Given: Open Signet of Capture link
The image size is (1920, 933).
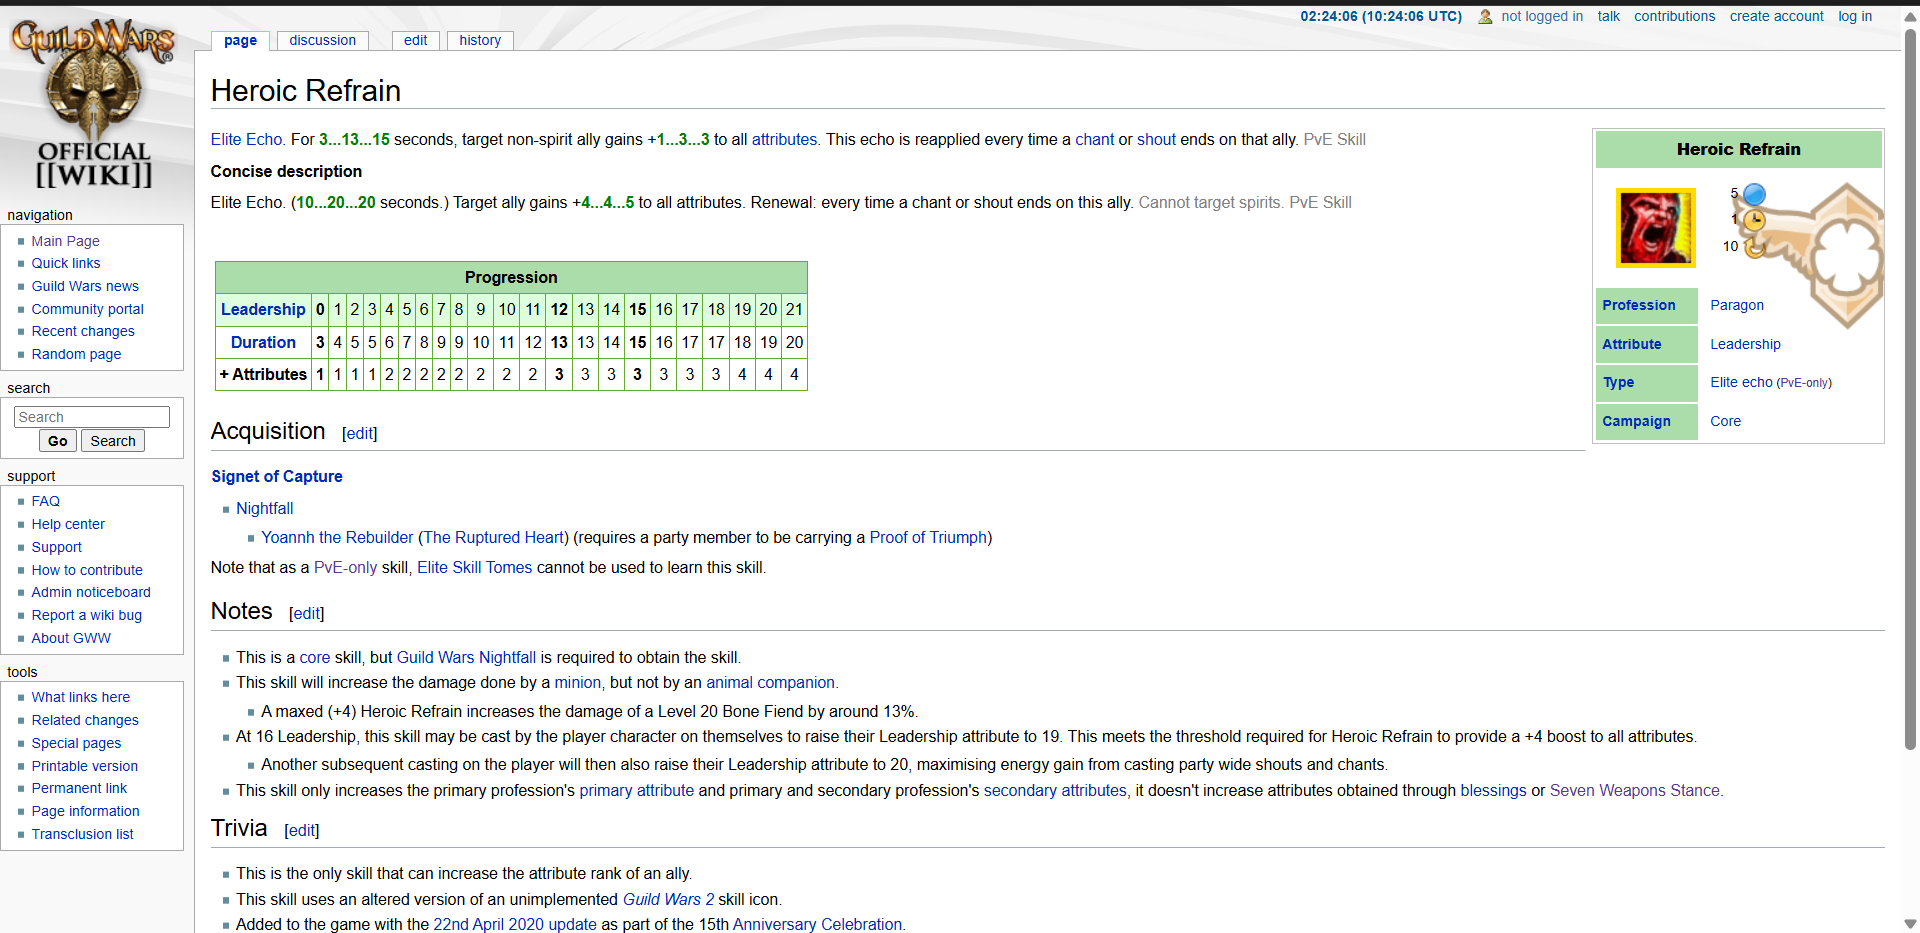Looking at the screenshot, I should 277,476.
